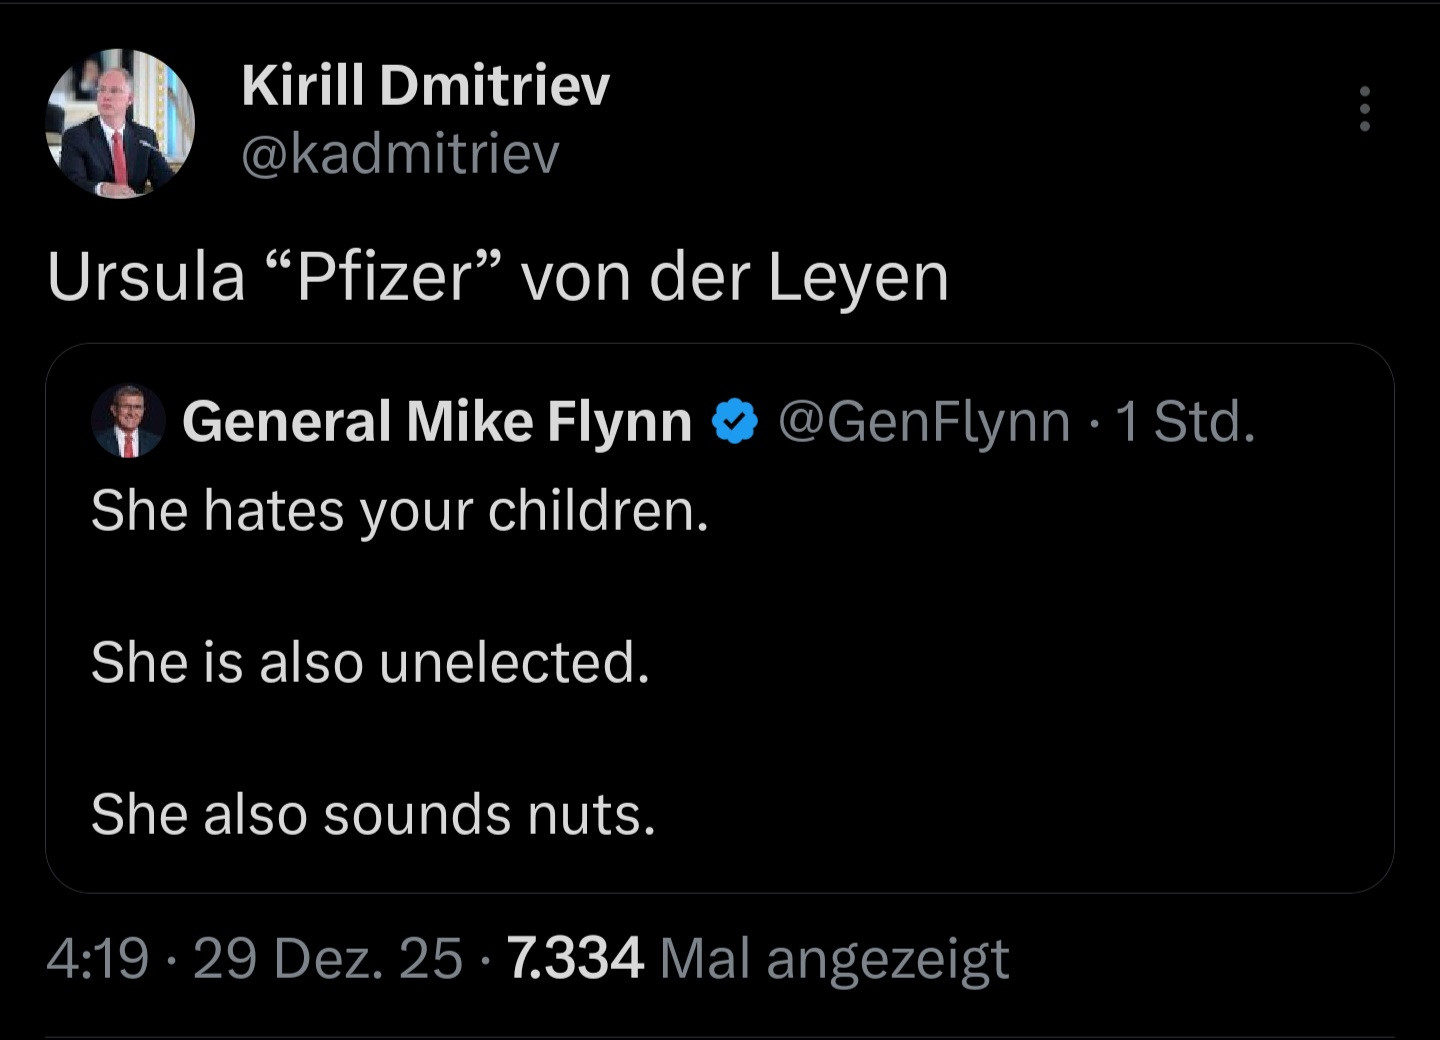Open Kirill Dmitriev's profile picture
The image size is (1440, 1040).
[x=120, y=124]
